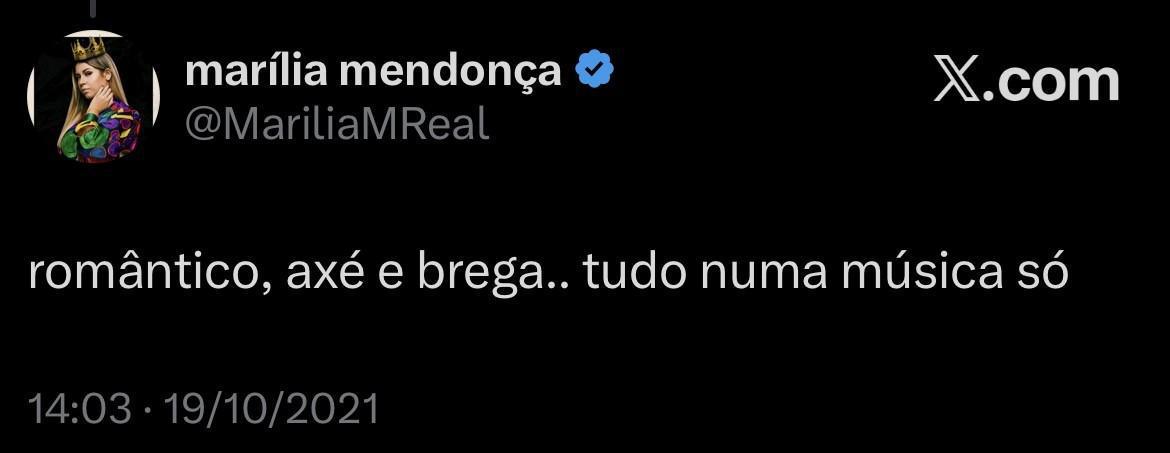Click the colorful jacket in profile photo
Screen dimensions: 1170x453
click(100, 135)
